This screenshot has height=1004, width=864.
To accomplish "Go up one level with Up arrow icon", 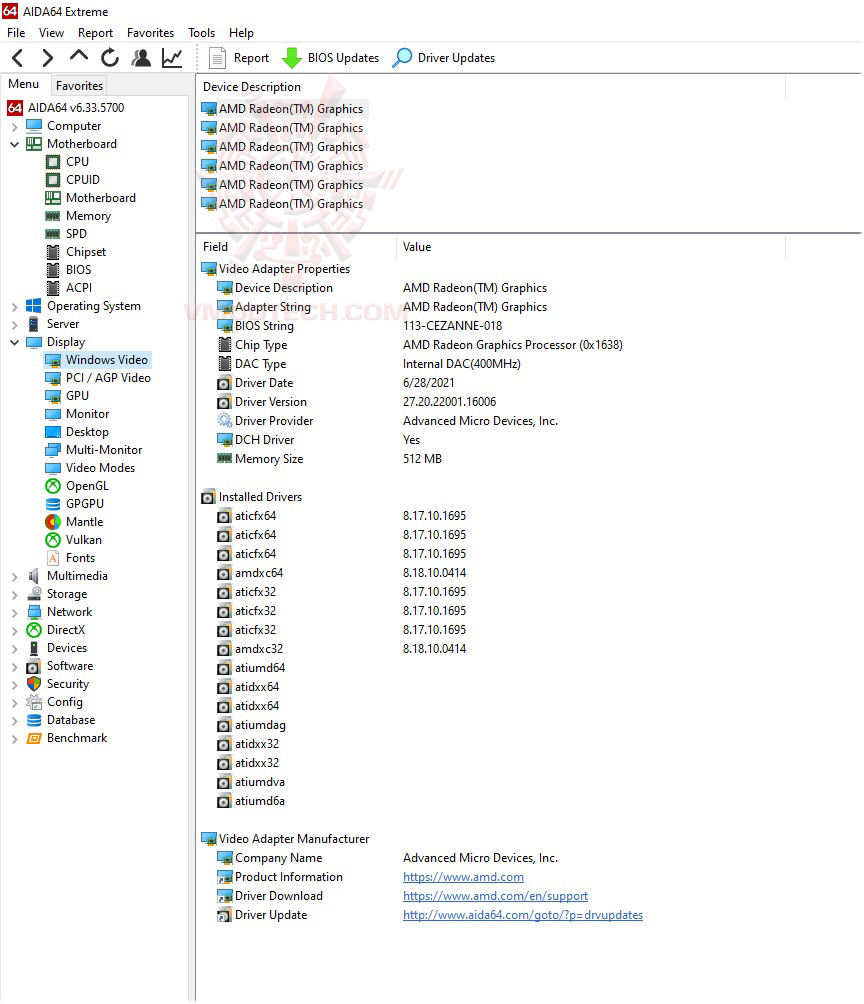I will [x=79, y=56].
